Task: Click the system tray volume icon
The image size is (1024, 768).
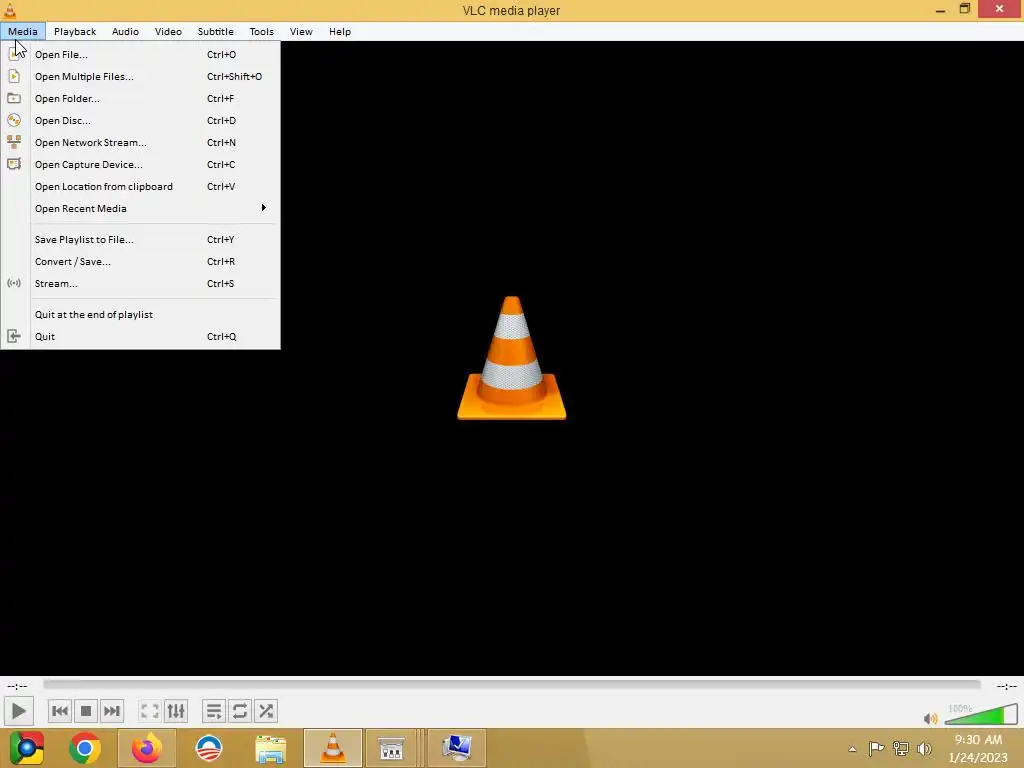Action: click(924, 748)
